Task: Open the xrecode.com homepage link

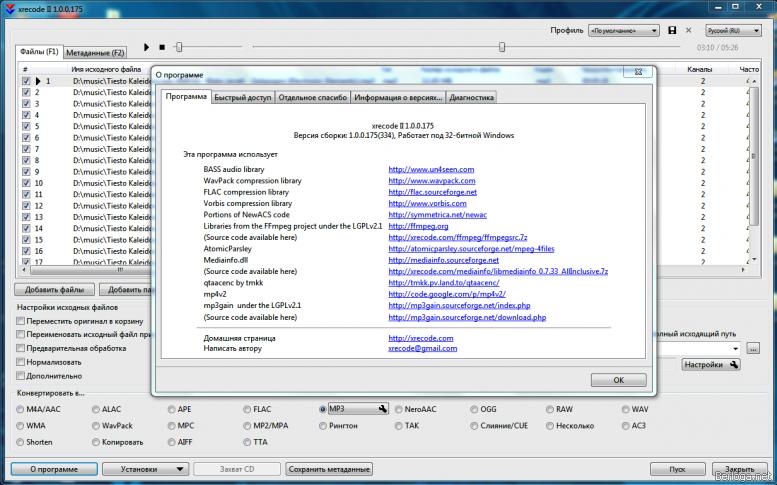Action: click(421, 338)
